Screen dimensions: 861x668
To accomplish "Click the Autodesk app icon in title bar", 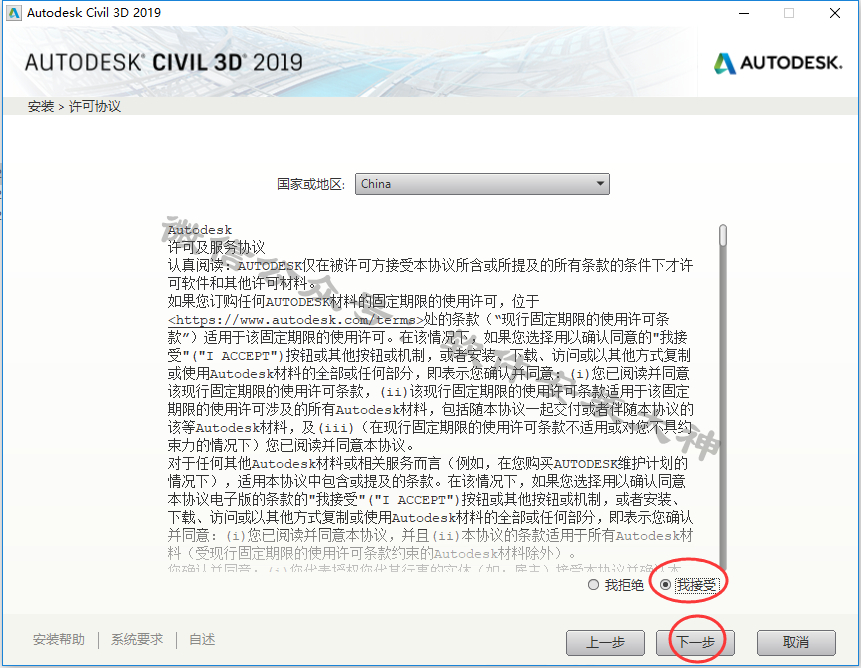I will pyautogui.click(x=14, y=13).
